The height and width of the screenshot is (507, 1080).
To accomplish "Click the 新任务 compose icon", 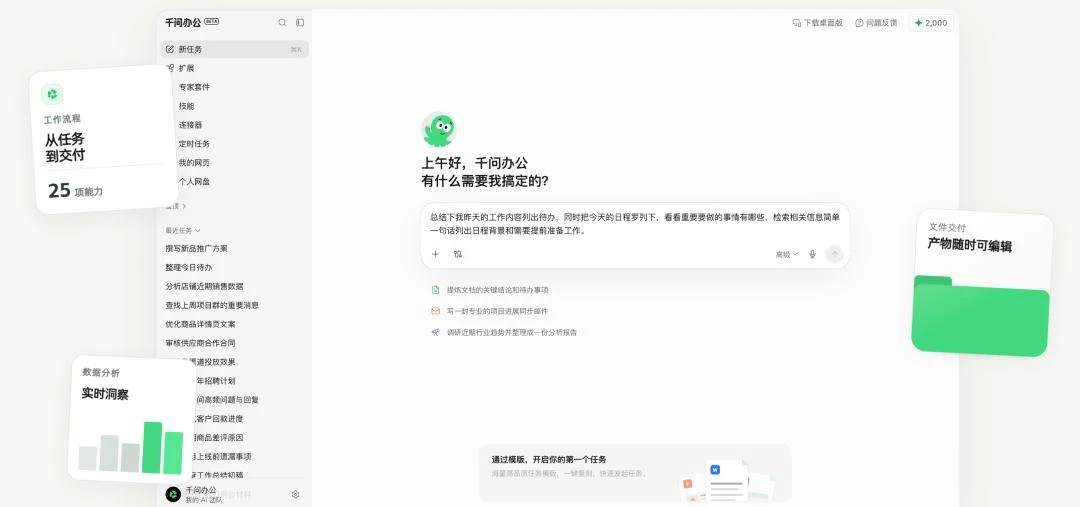I will 170,50.
